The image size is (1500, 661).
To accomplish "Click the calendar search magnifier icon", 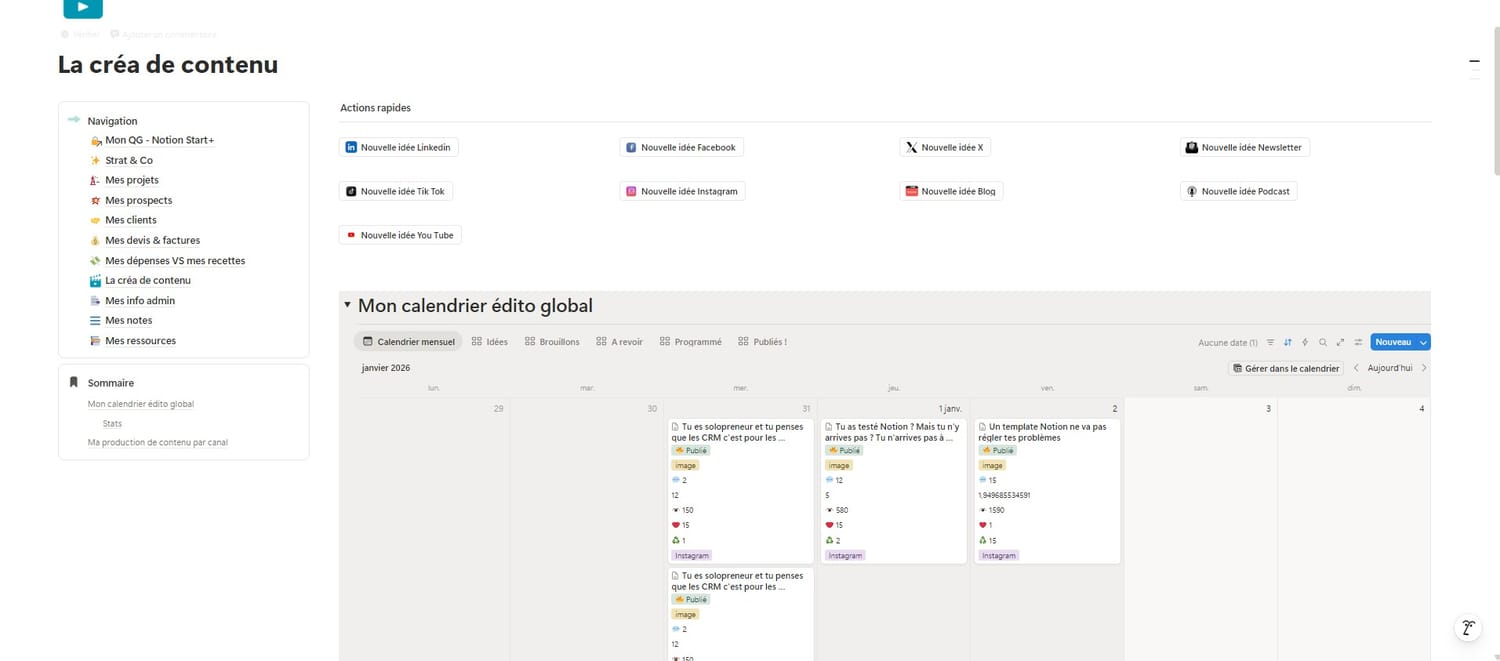I will click(x=1323, y=342).
